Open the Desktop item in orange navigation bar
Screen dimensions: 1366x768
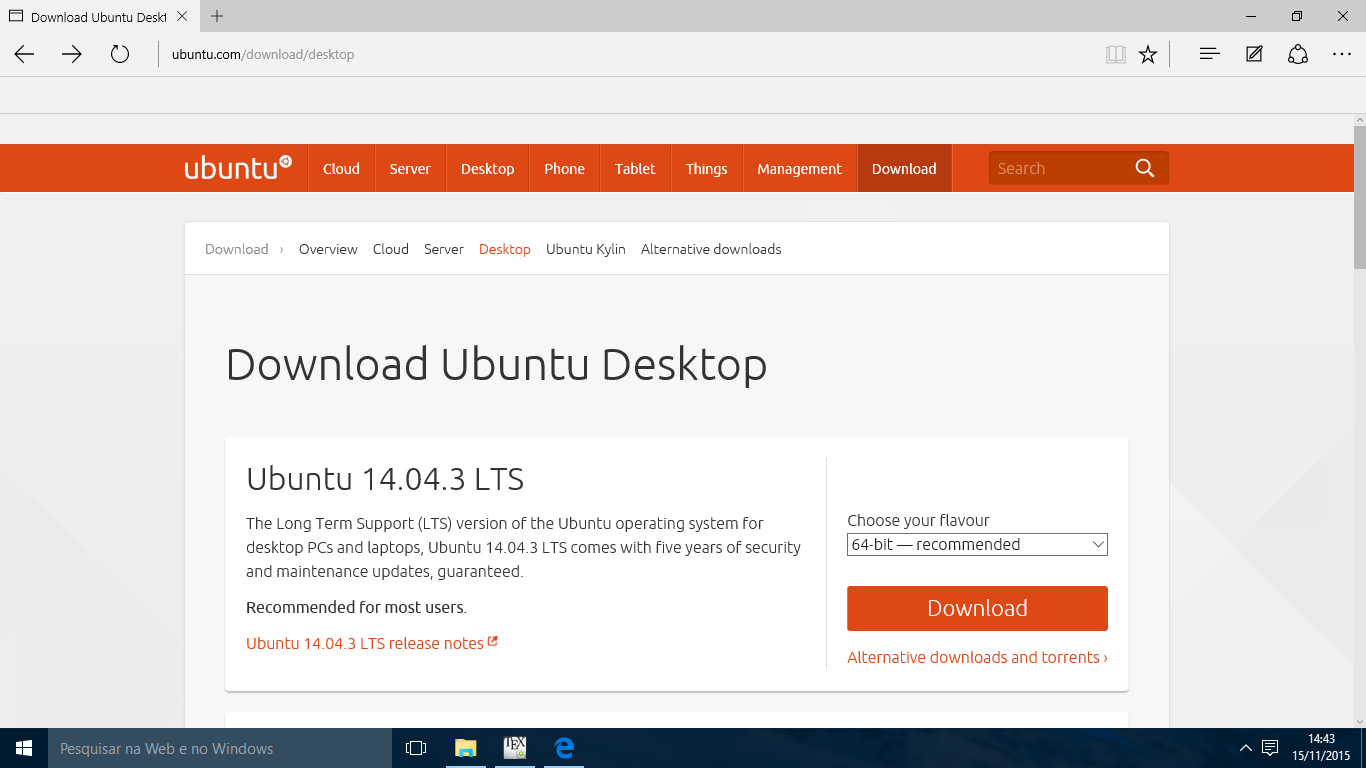coord(487,168)
